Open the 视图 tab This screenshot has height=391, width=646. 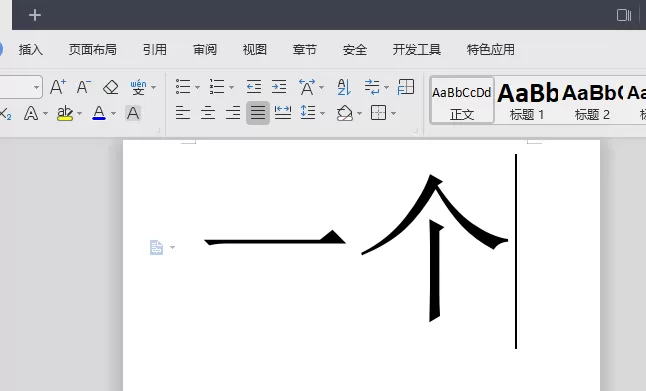pos(255,50)
